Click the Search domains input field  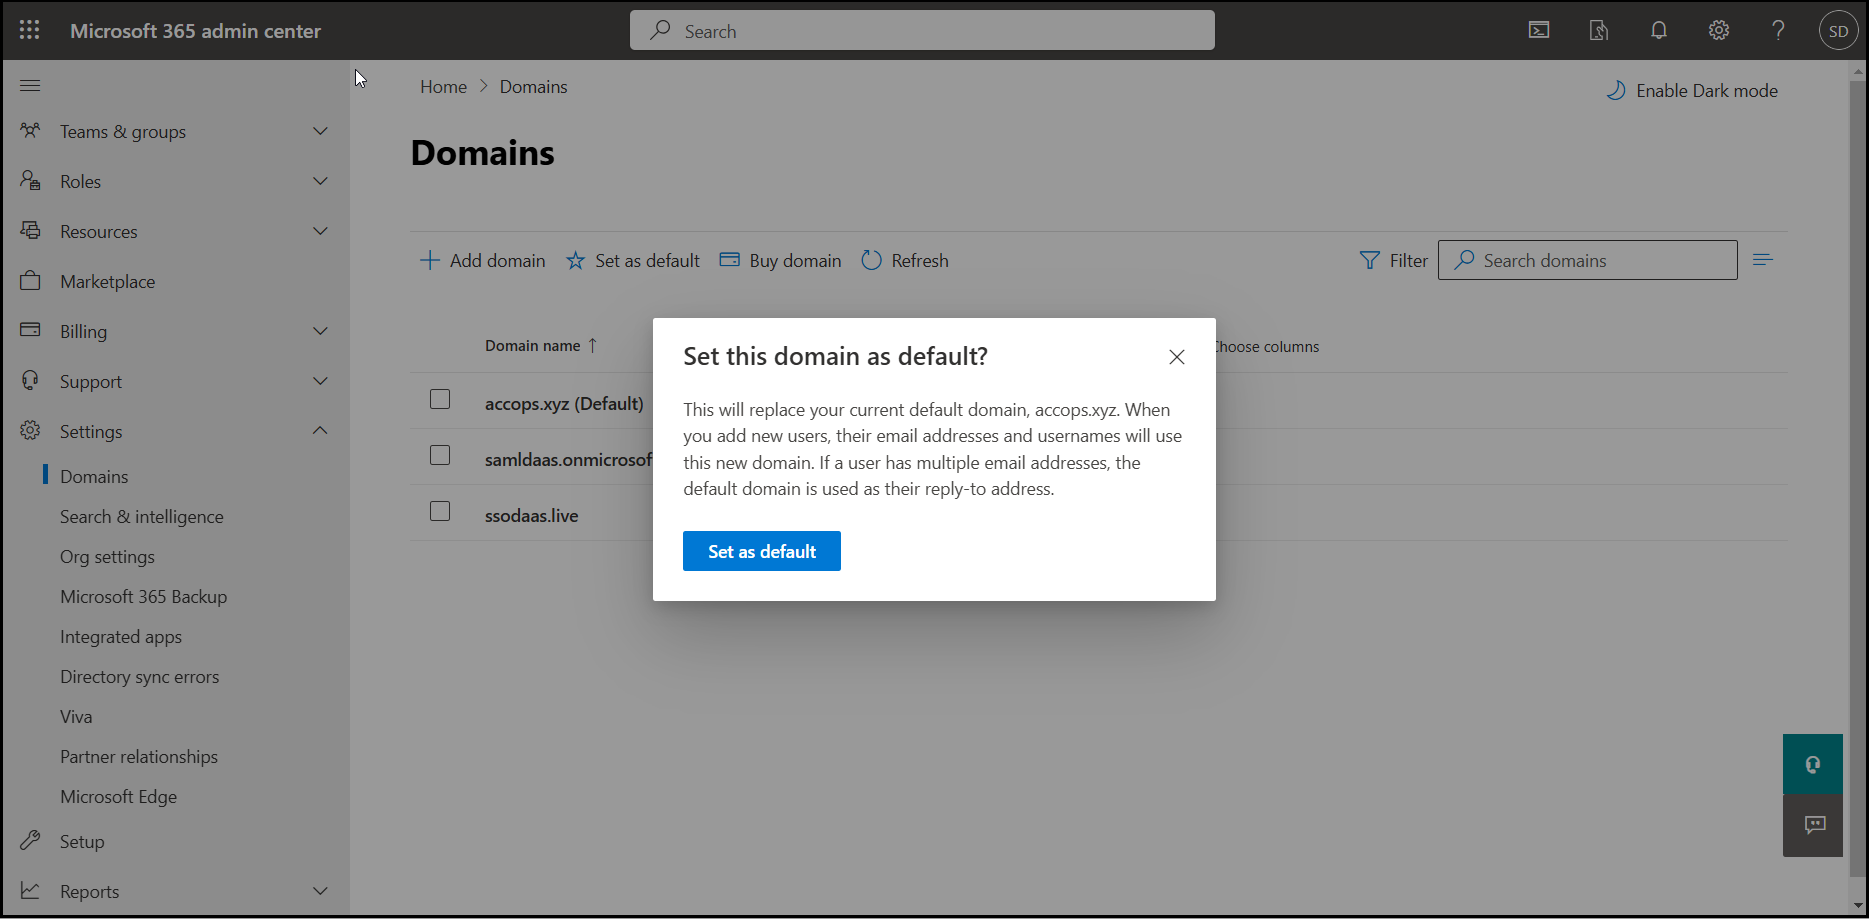pyautogui.click(x=1600, y=260)
